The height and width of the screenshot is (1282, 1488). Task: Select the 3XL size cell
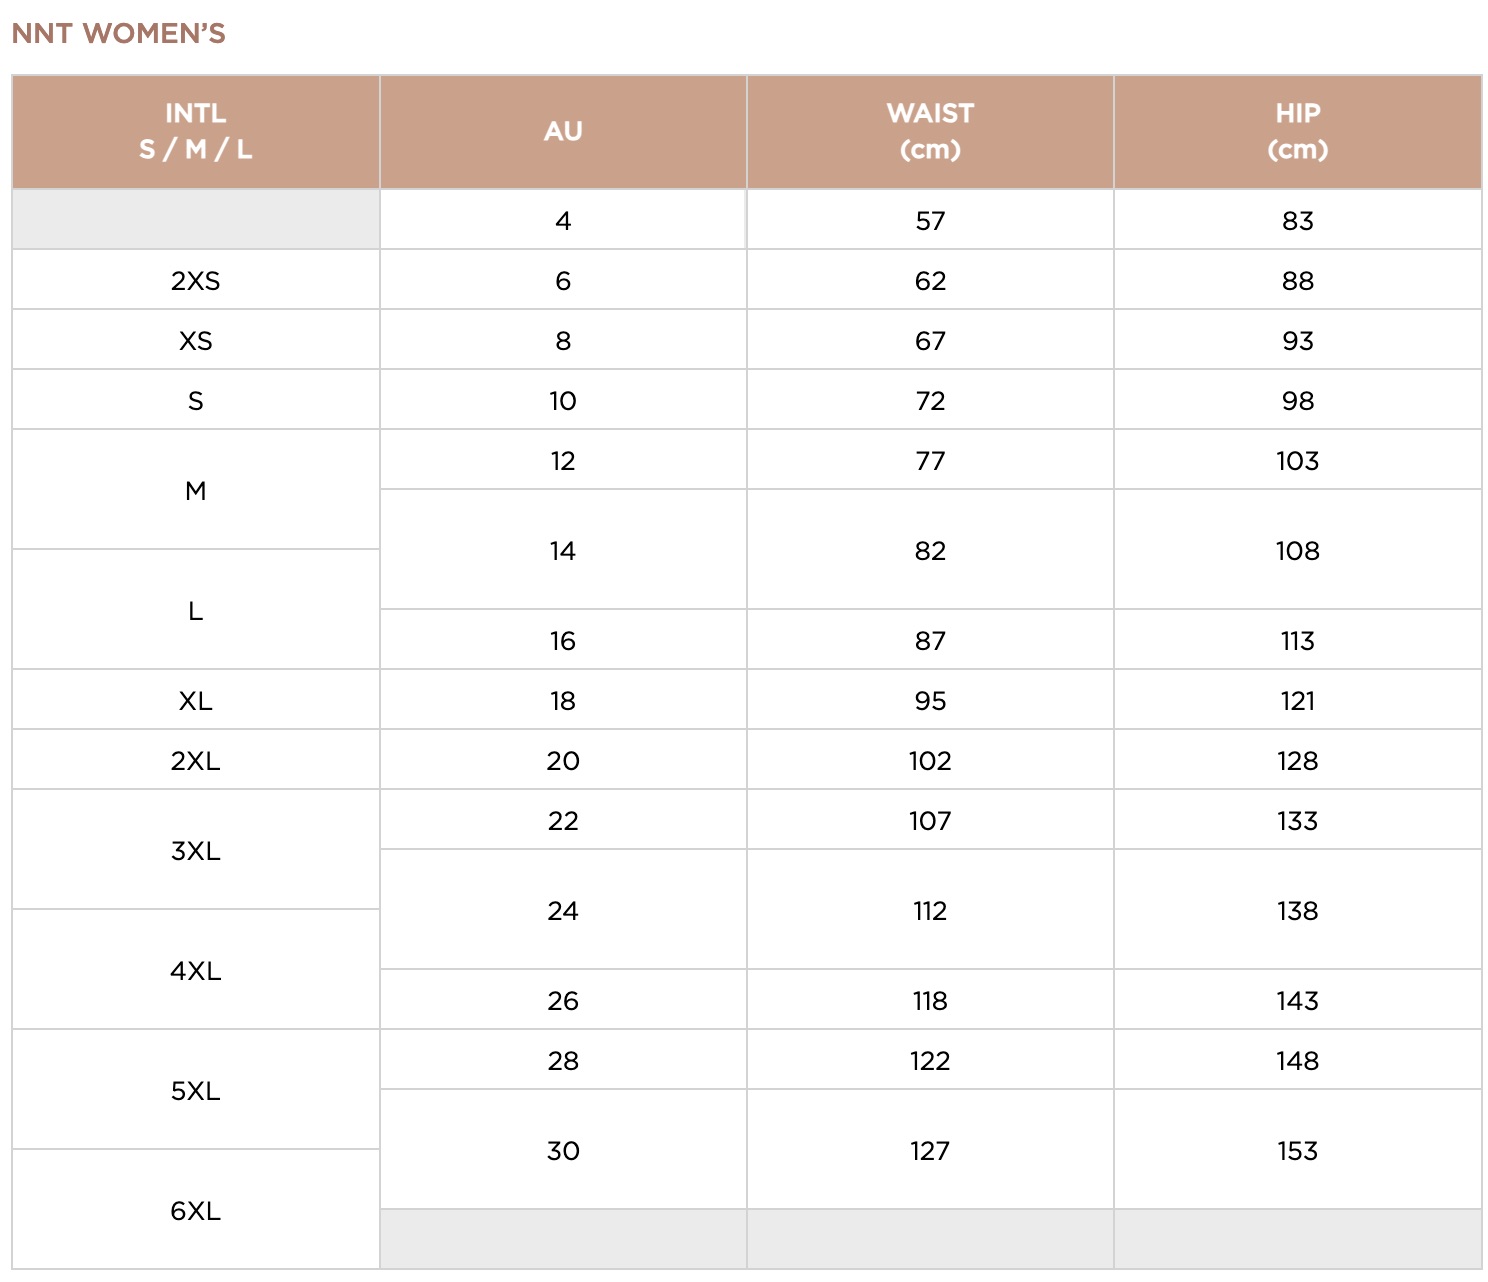pos(196,850)
